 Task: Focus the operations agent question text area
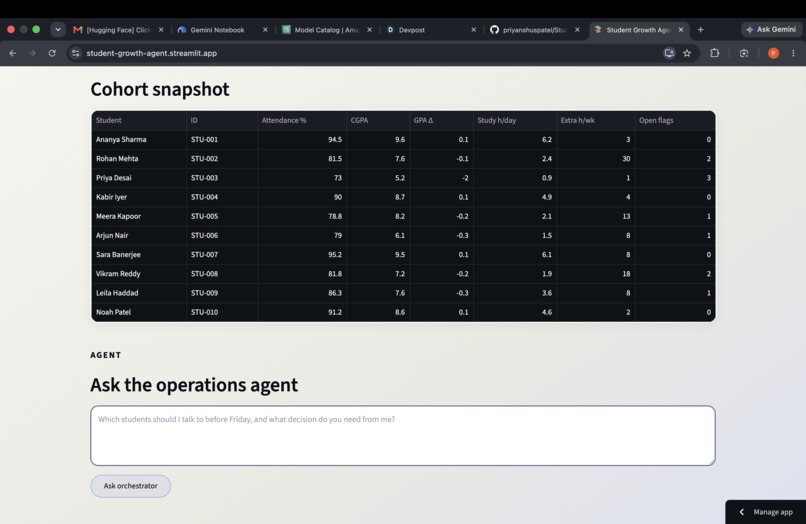pos(403,436)
